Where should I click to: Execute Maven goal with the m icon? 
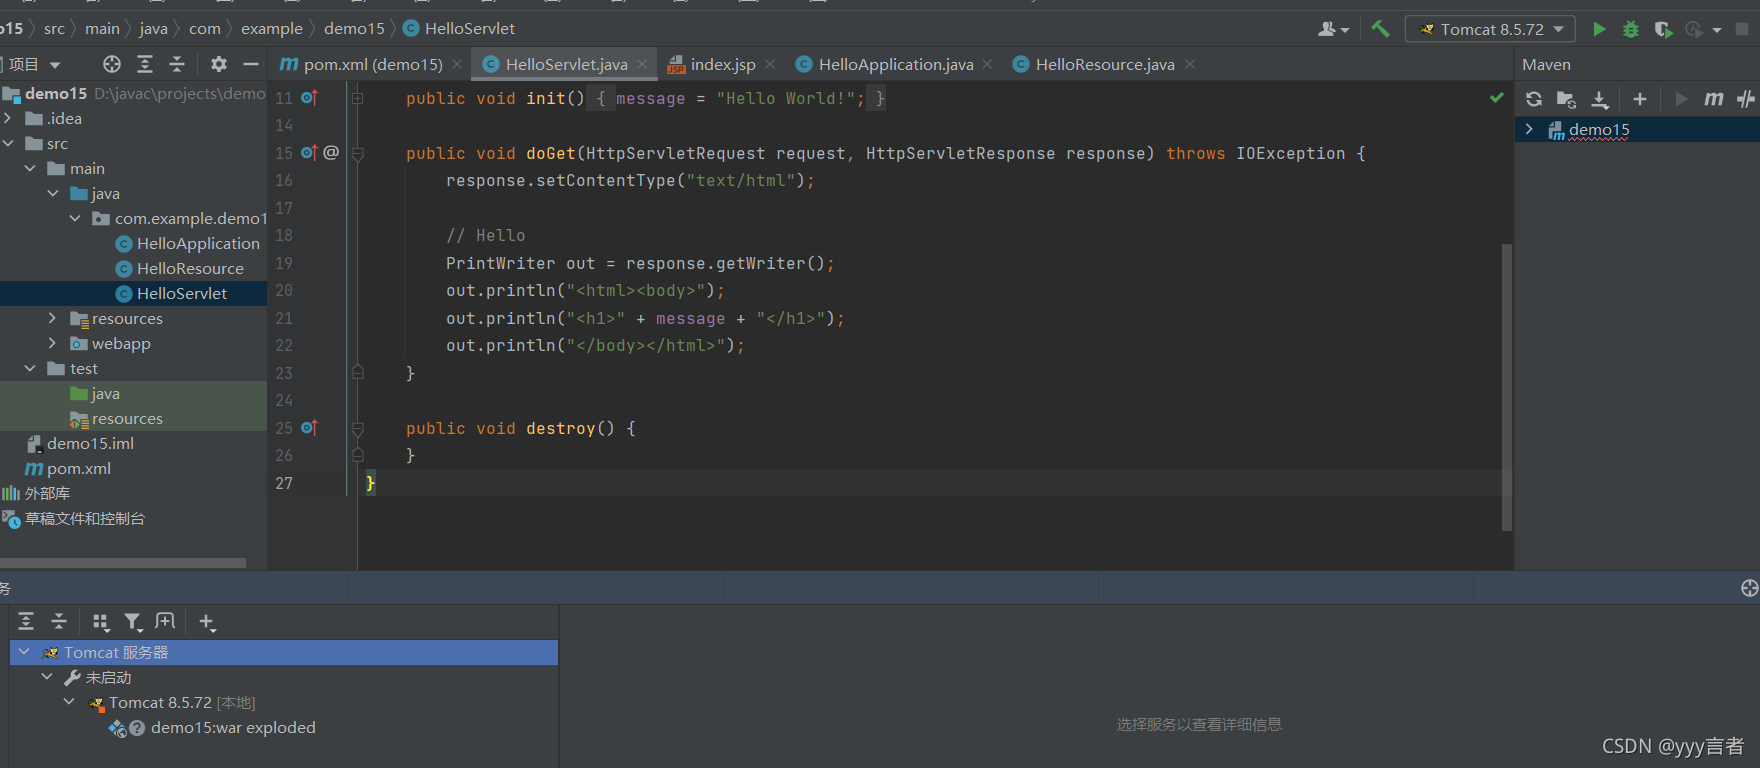coord(1714,99)
